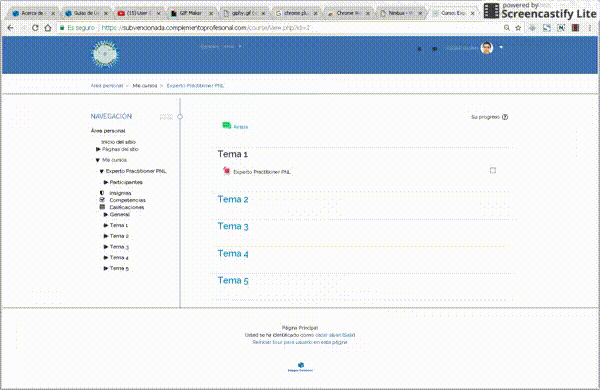
Task: Open Calificaciones in navigation tree
Action: coord(127,207)
